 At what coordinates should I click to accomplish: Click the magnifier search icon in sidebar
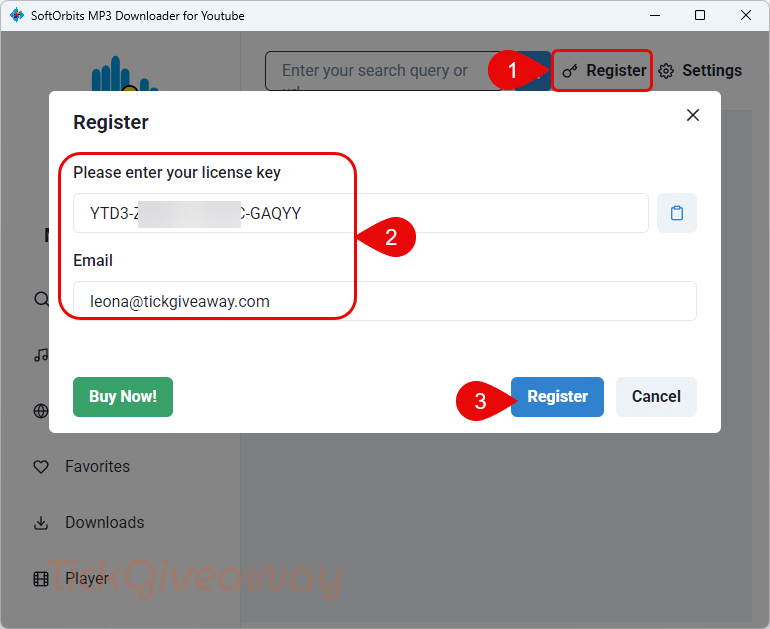point(42,299)
